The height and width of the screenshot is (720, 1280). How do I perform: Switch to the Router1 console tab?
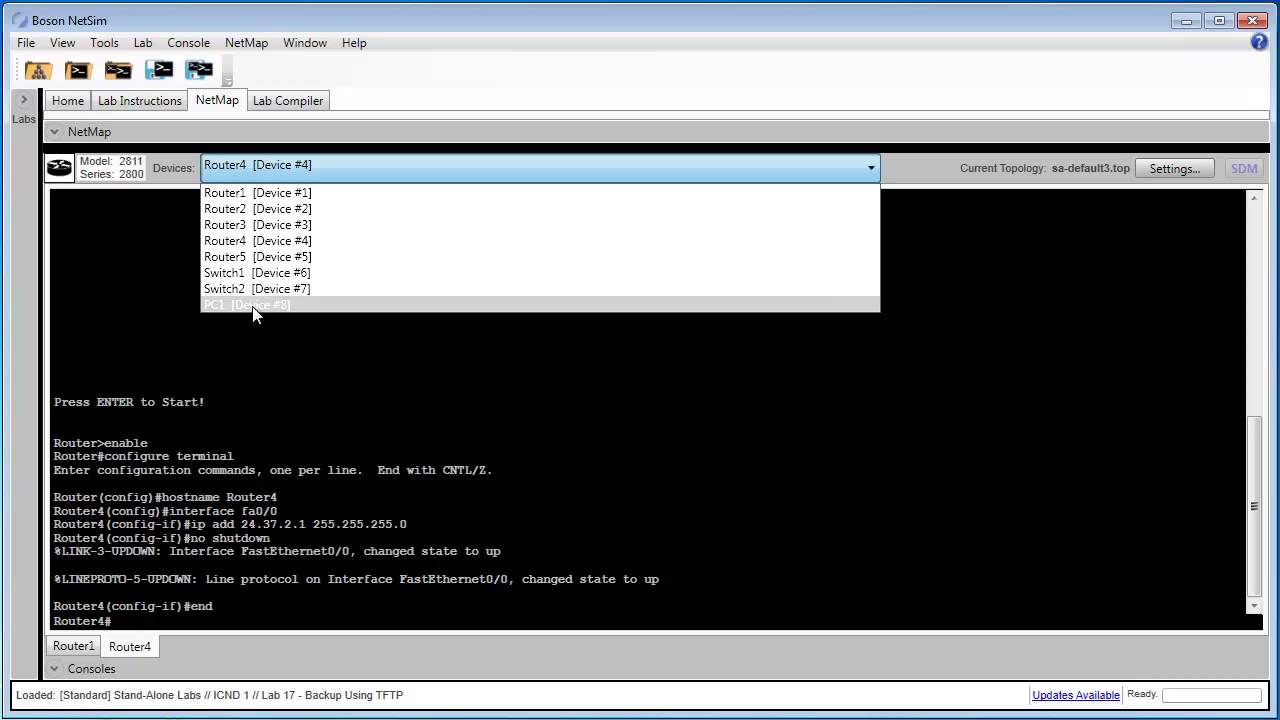(x=74, y=646)
